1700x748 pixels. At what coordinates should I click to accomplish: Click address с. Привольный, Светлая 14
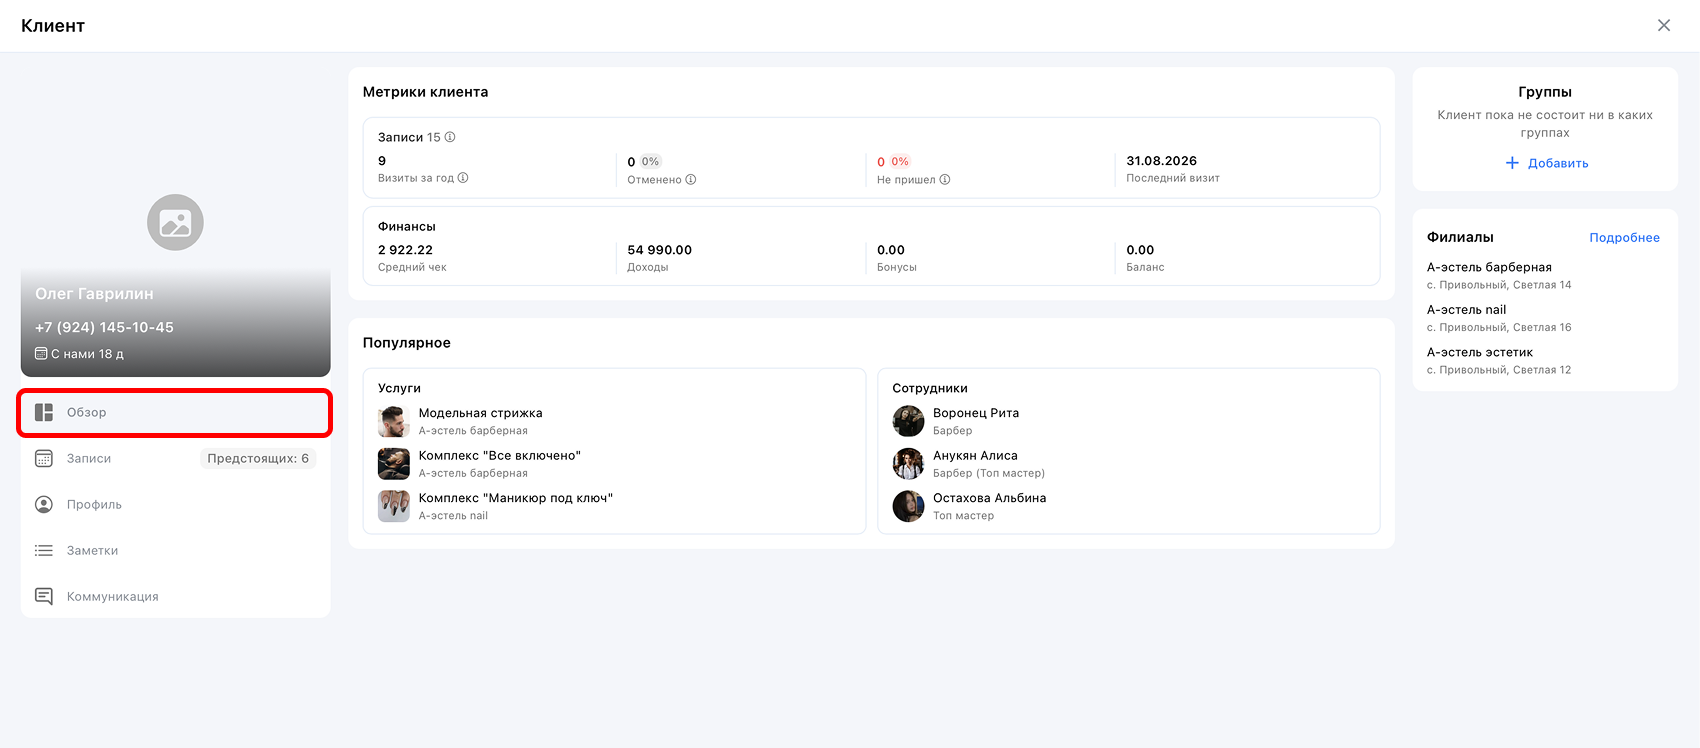pyautogui.click(x=1499, y=285)
